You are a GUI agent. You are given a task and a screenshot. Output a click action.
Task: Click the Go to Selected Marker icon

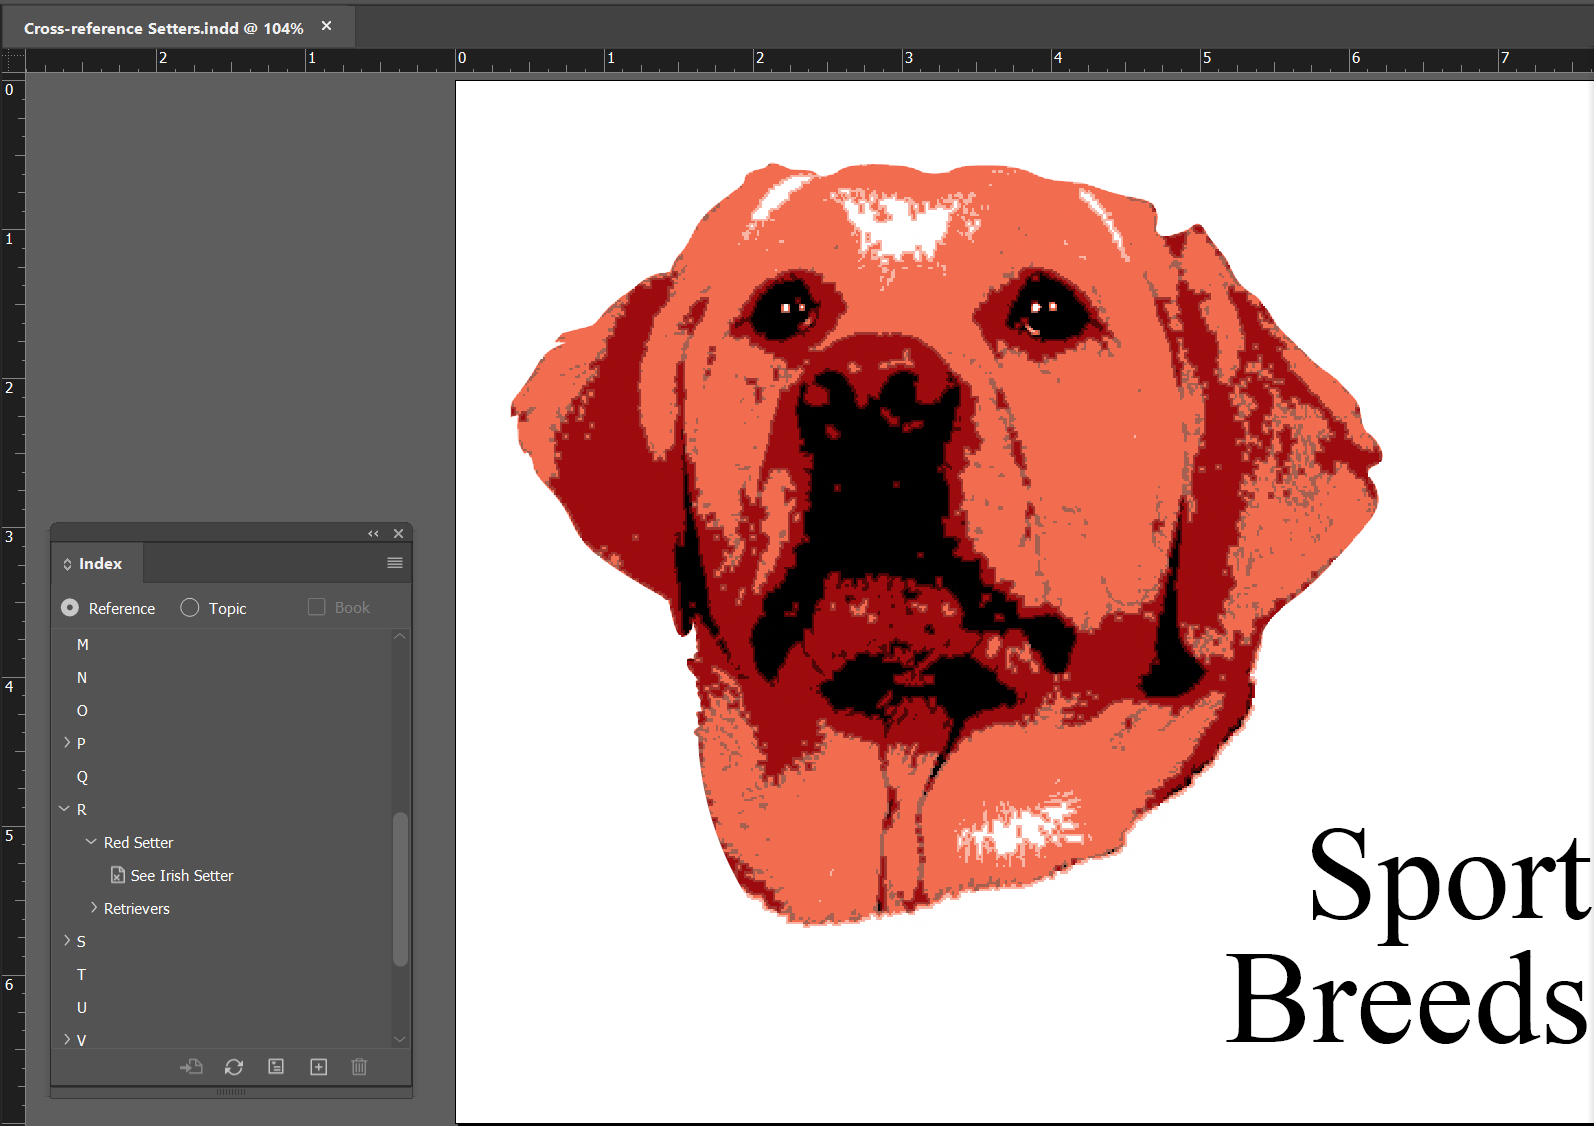pyautogui.click(x=191, y=1067)
